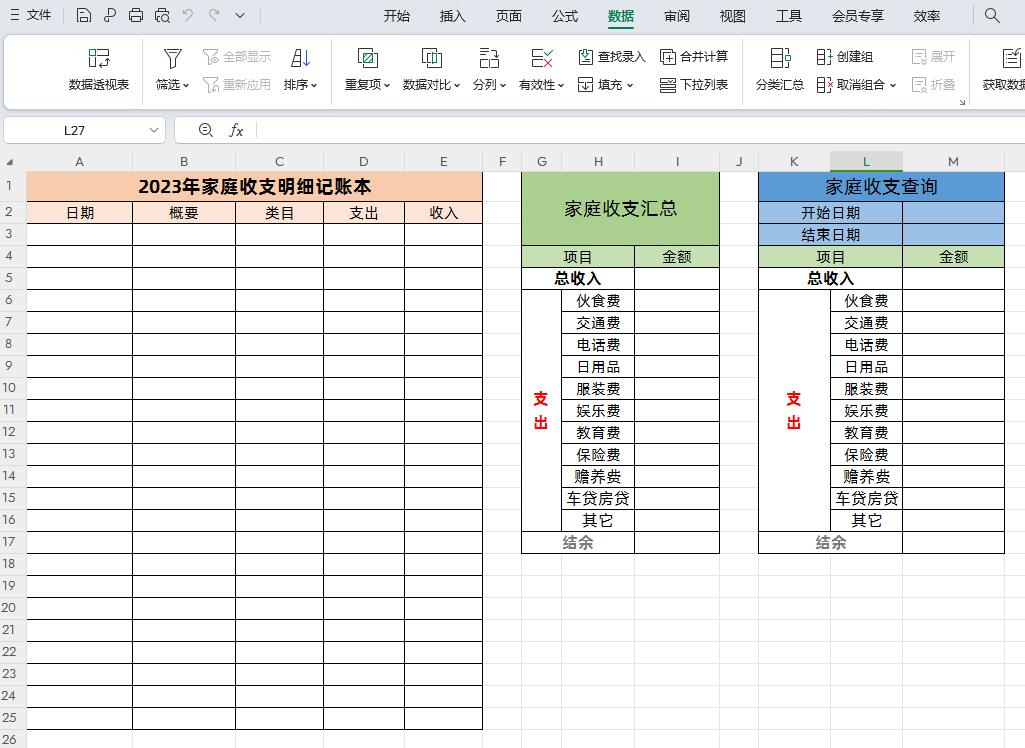
Task: Open the 工具 tab
Action: point(788,16)
